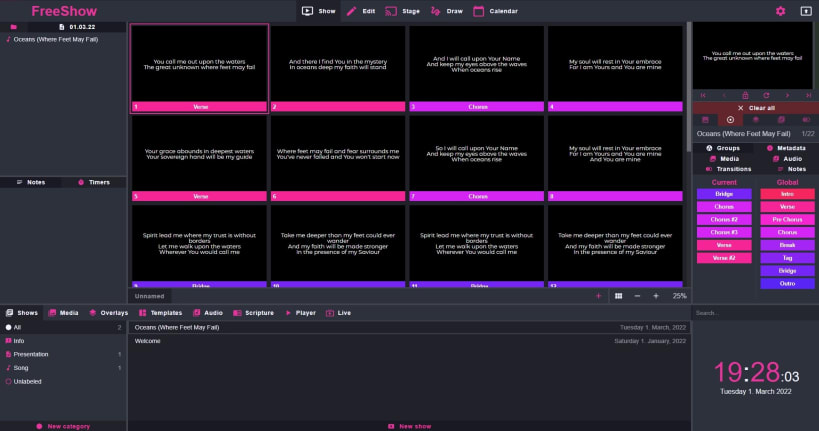The image size is (819, 431).
Task: Switch to Edit mode
Action: pos(361,11)
